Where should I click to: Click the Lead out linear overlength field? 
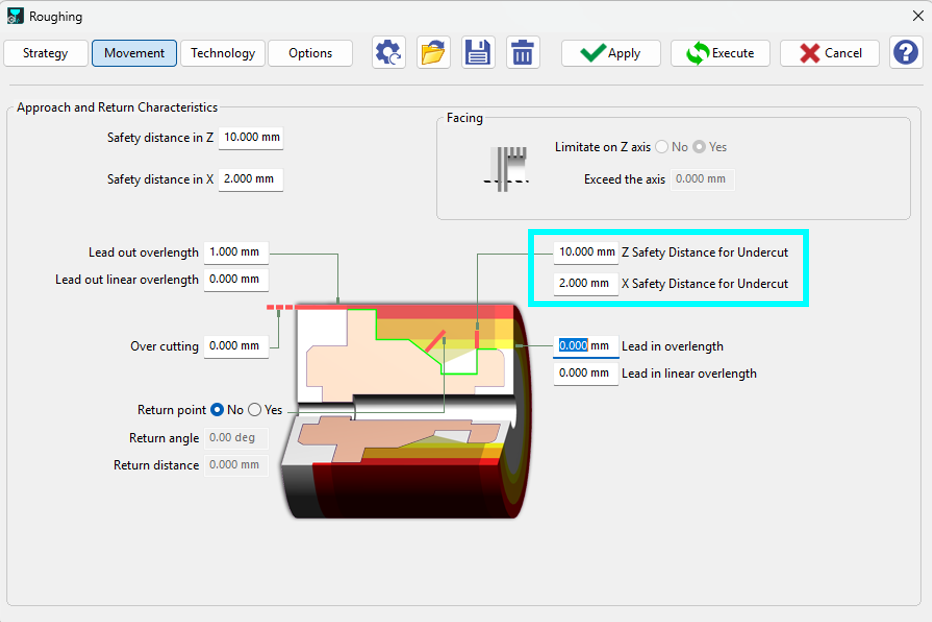click(236, 279)
